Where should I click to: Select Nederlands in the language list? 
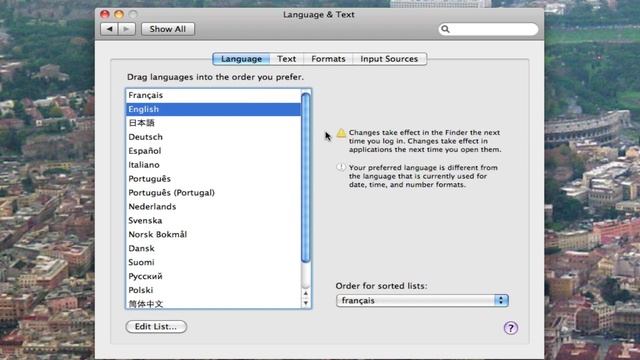point(213,207)
